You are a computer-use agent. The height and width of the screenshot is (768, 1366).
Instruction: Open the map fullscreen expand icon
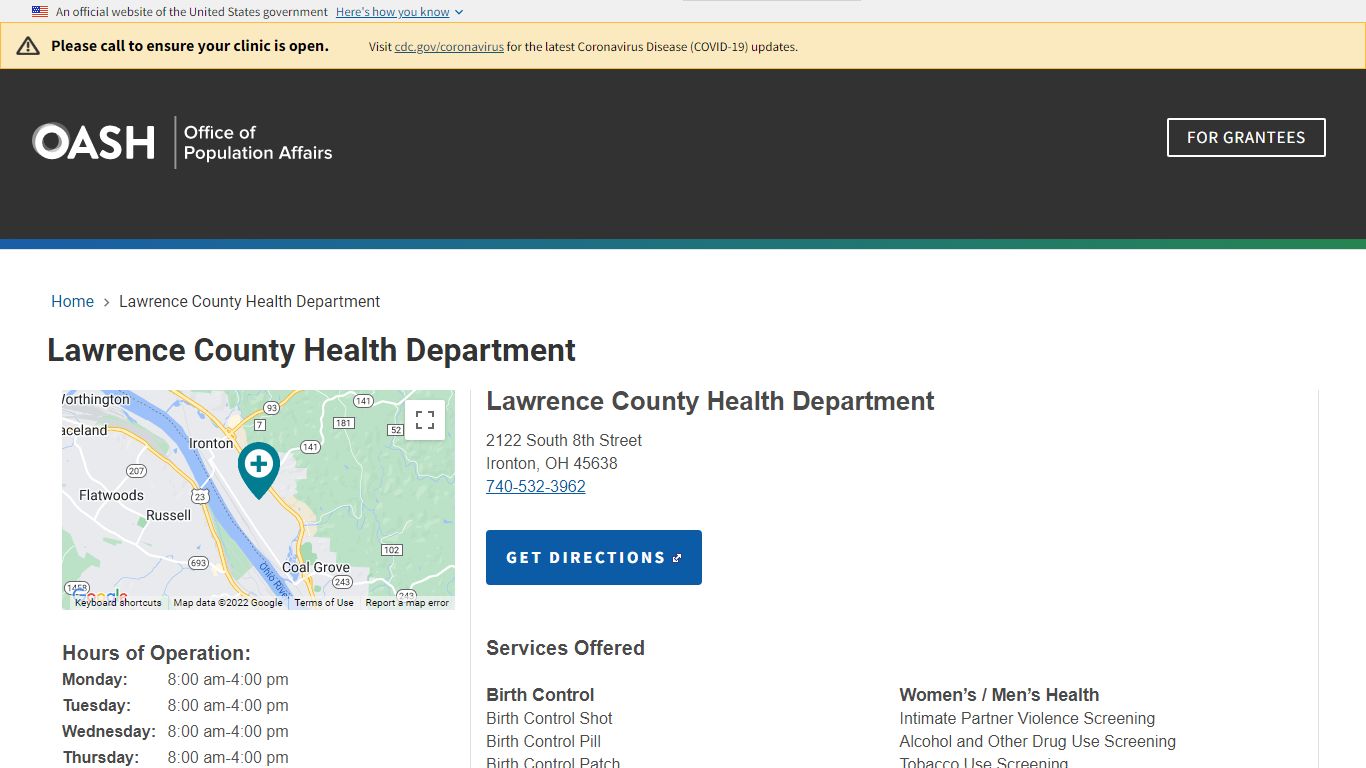(424, 419)
